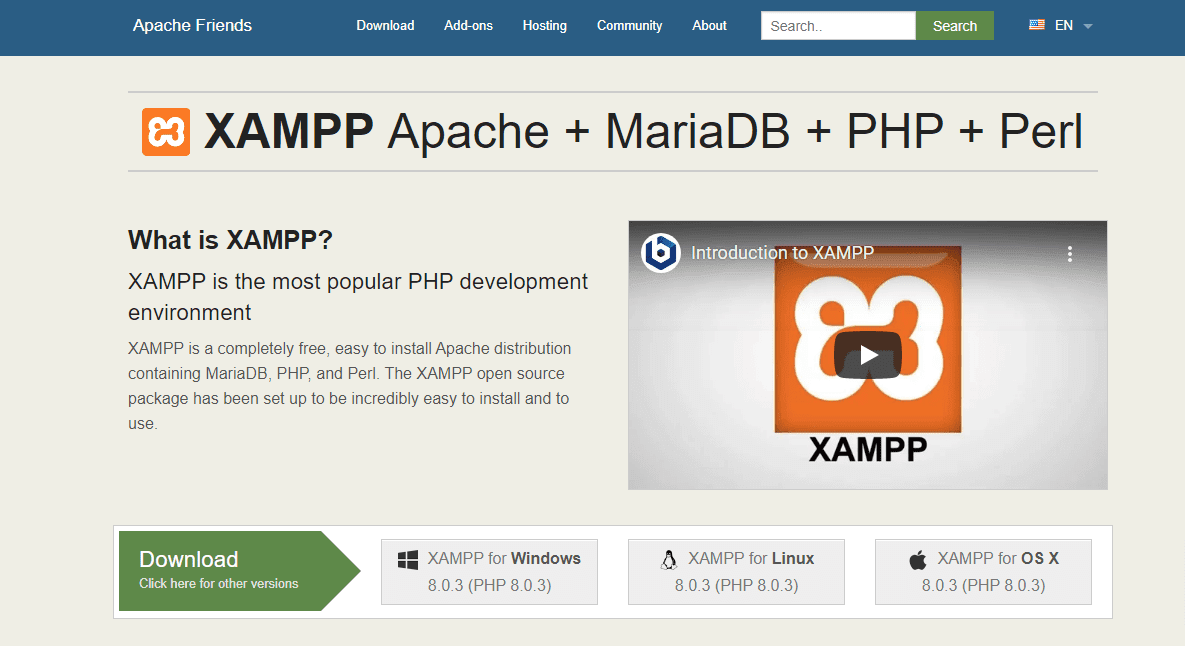The height and width of the screenshot is (646, 1185).
Task: Download XAMPP for Linux 8.0.3
Action: pyautogui.click(x=736, y=571)
